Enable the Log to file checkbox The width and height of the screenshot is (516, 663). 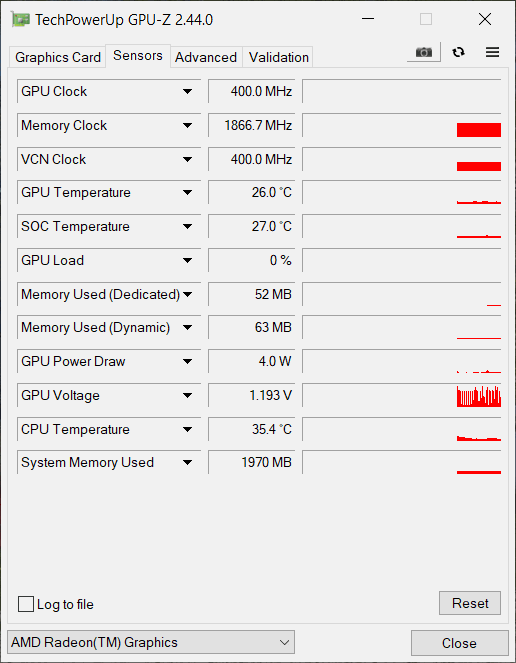click(26, 604)
